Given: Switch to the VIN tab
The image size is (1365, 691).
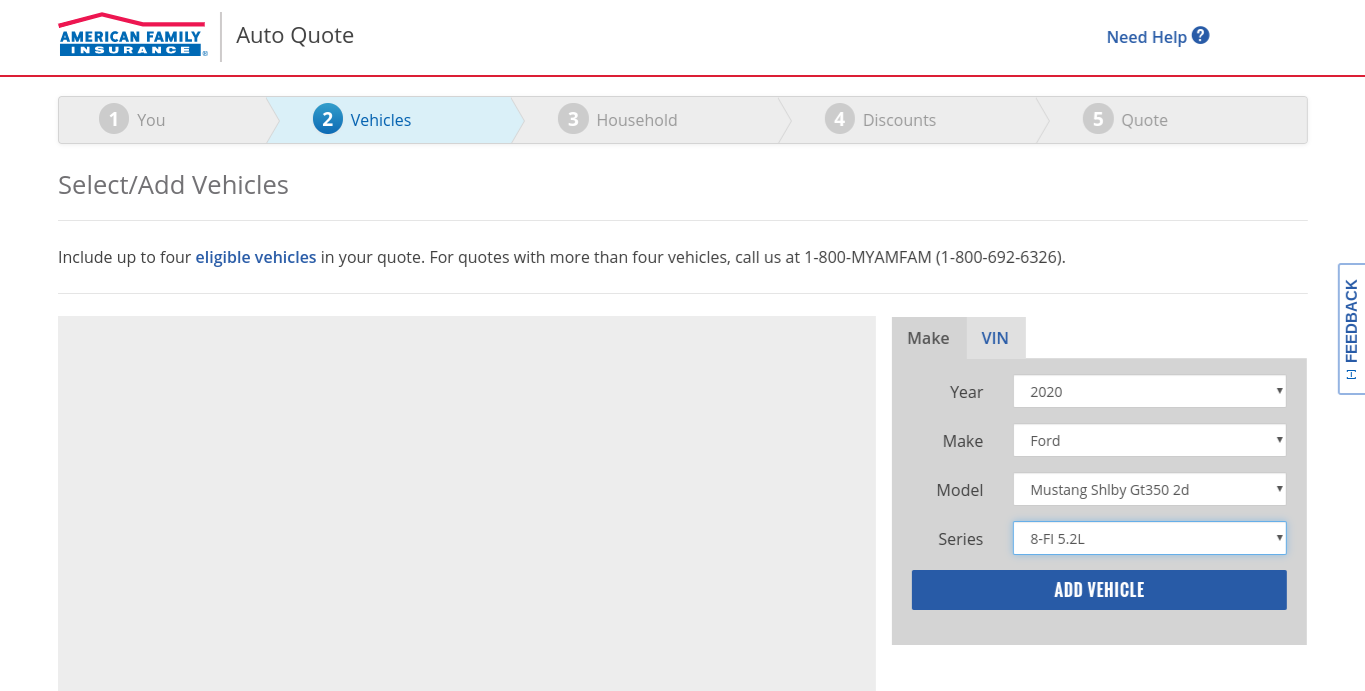Looking at the screenshot, I should pyautogui.click(x=995, y=338).
